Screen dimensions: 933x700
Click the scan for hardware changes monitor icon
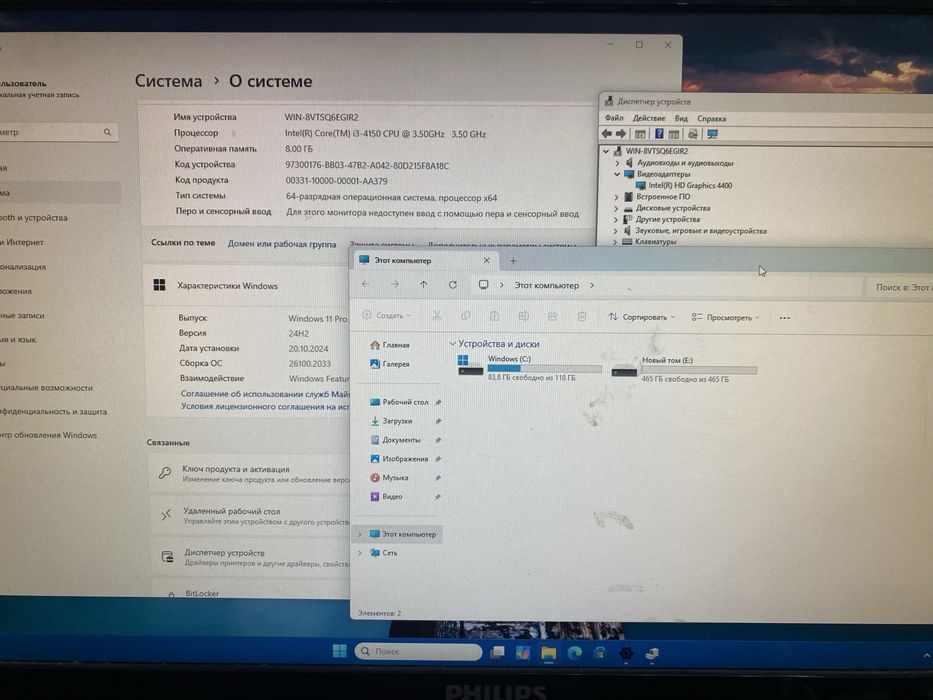[x=712, y=135]
